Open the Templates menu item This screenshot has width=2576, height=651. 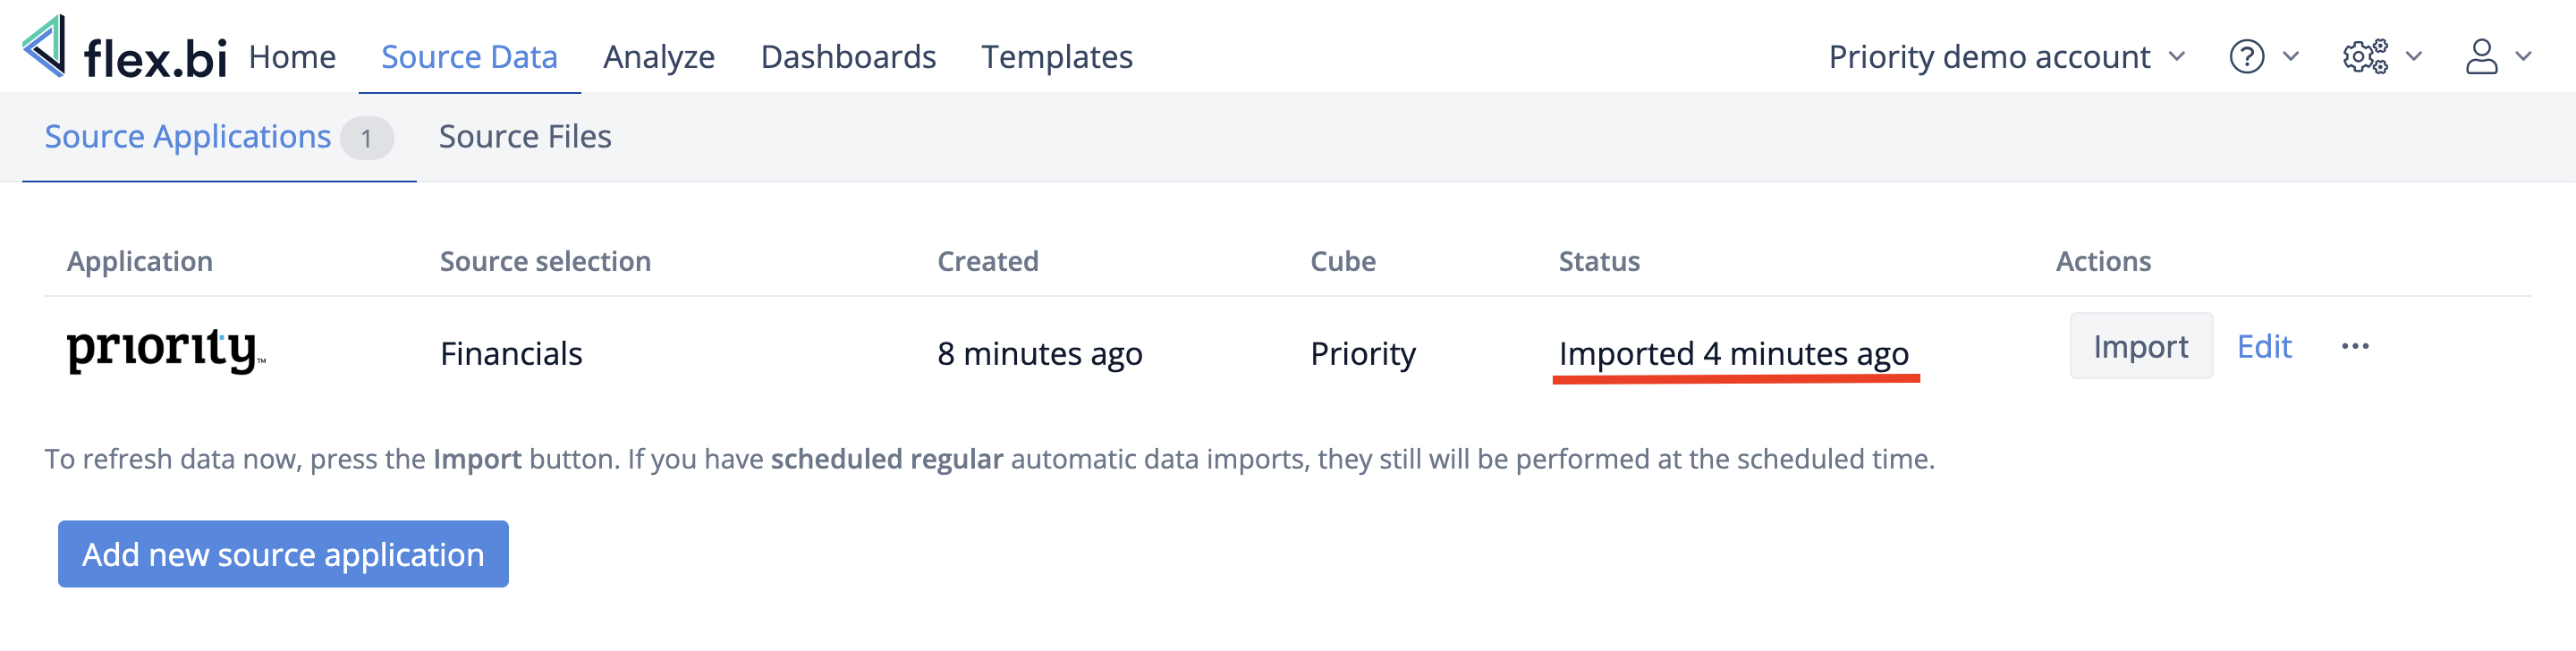(x=1056, y=57)
